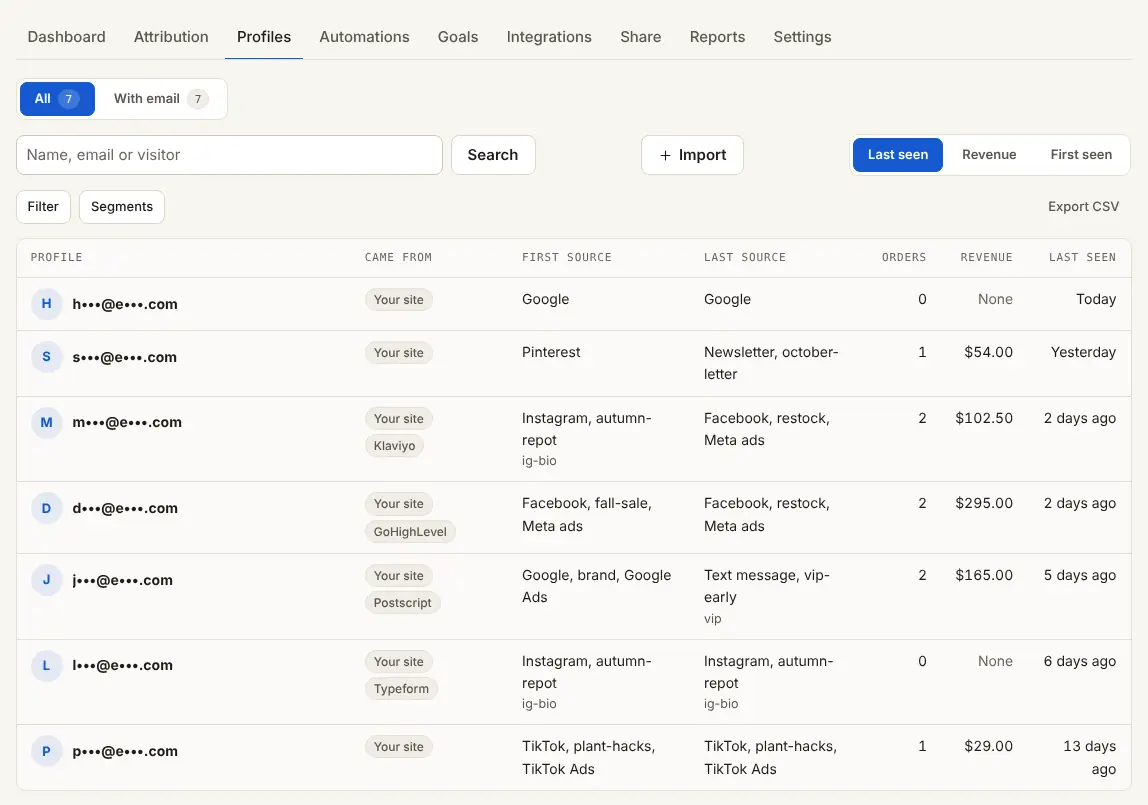The image size is (1148, 805).
Task: Click the $165.00 revenue value
Action: [x=984, y=575]
